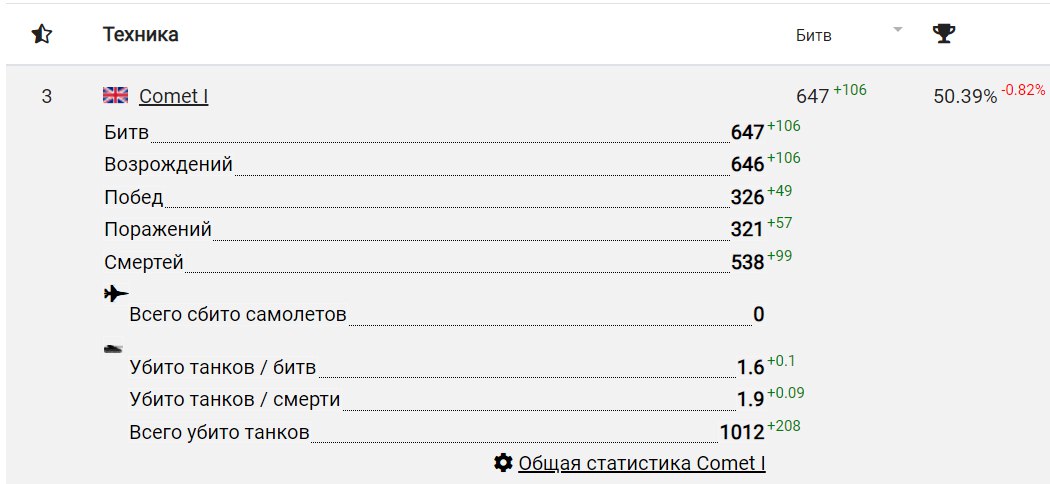Screen dimensions: 1050x484
Task: Click the gear icon beside Общая статистика
Action: click(503, 463)
